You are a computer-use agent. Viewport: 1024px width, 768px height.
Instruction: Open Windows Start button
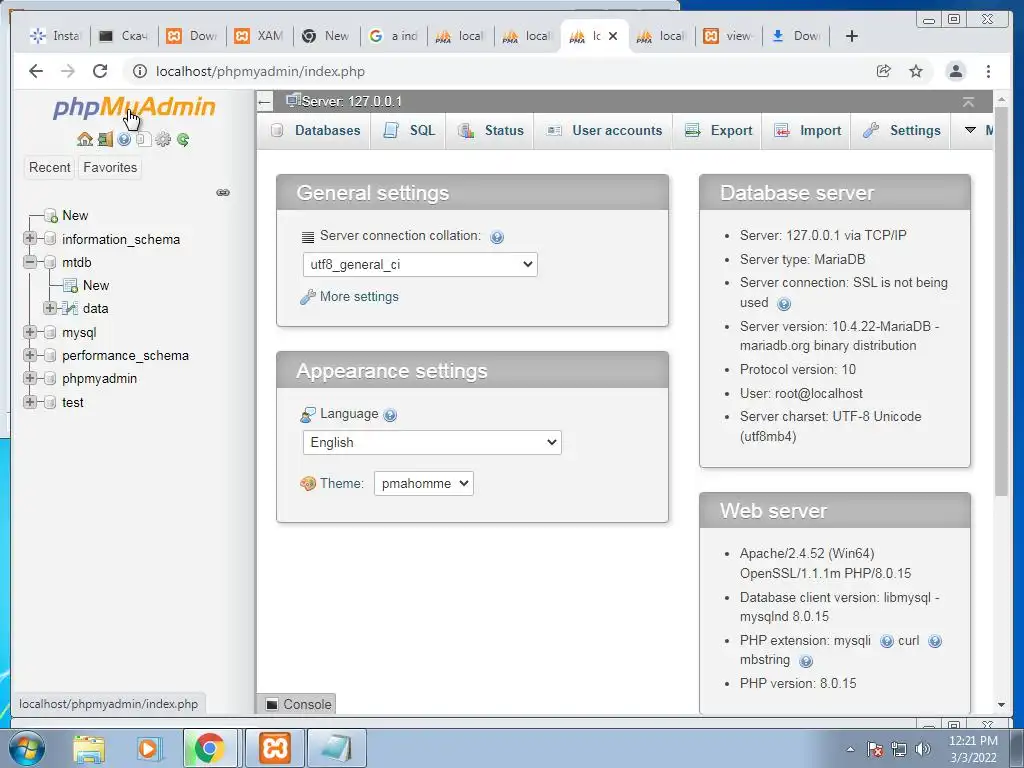27,748
